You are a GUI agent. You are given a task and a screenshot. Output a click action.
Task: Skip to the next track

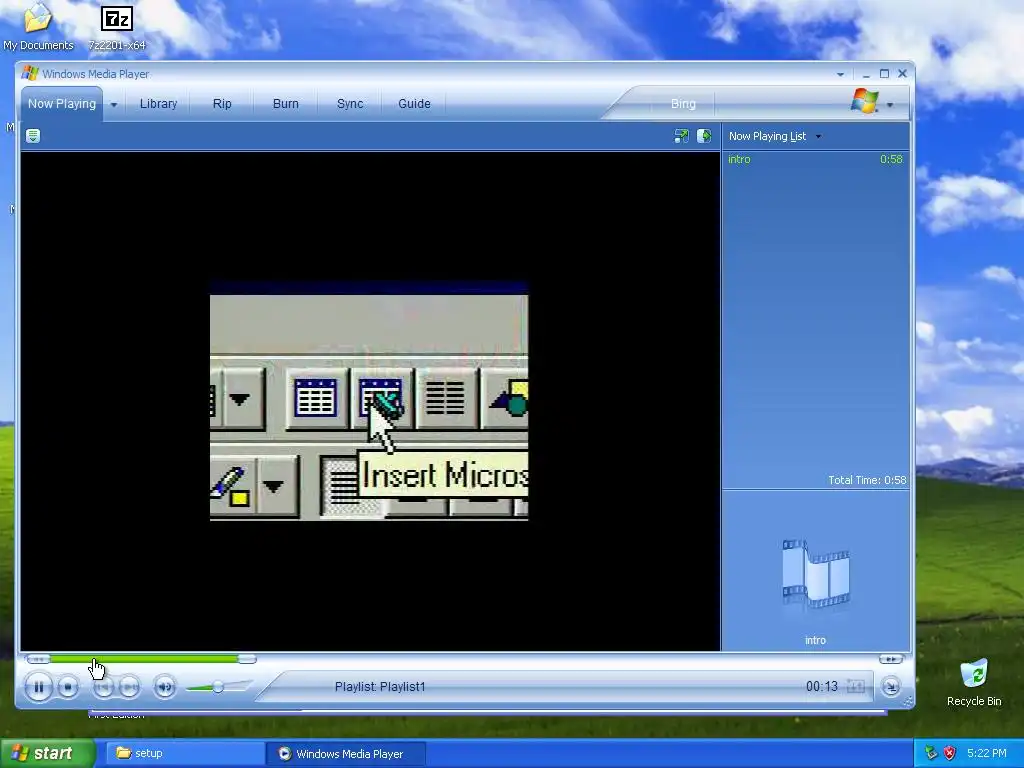129,687
